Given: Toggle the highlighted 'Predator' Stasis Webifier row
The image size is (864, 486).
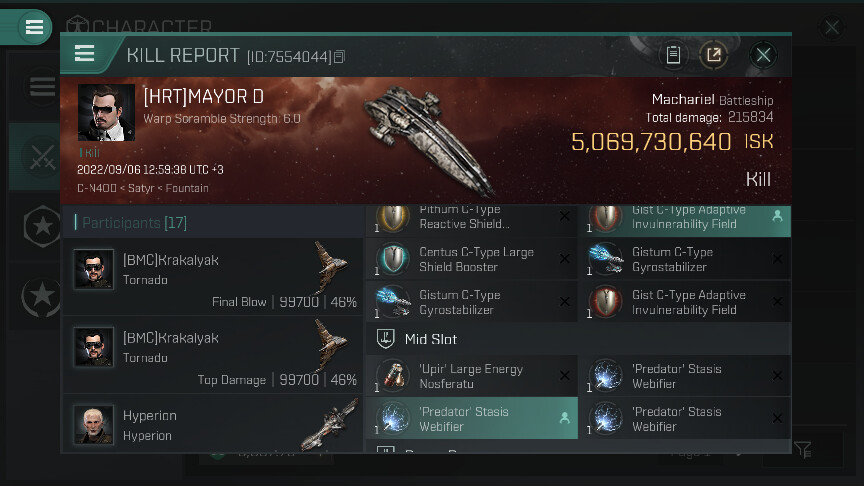Looking at the screenshot, I should [x=472, y=418].
